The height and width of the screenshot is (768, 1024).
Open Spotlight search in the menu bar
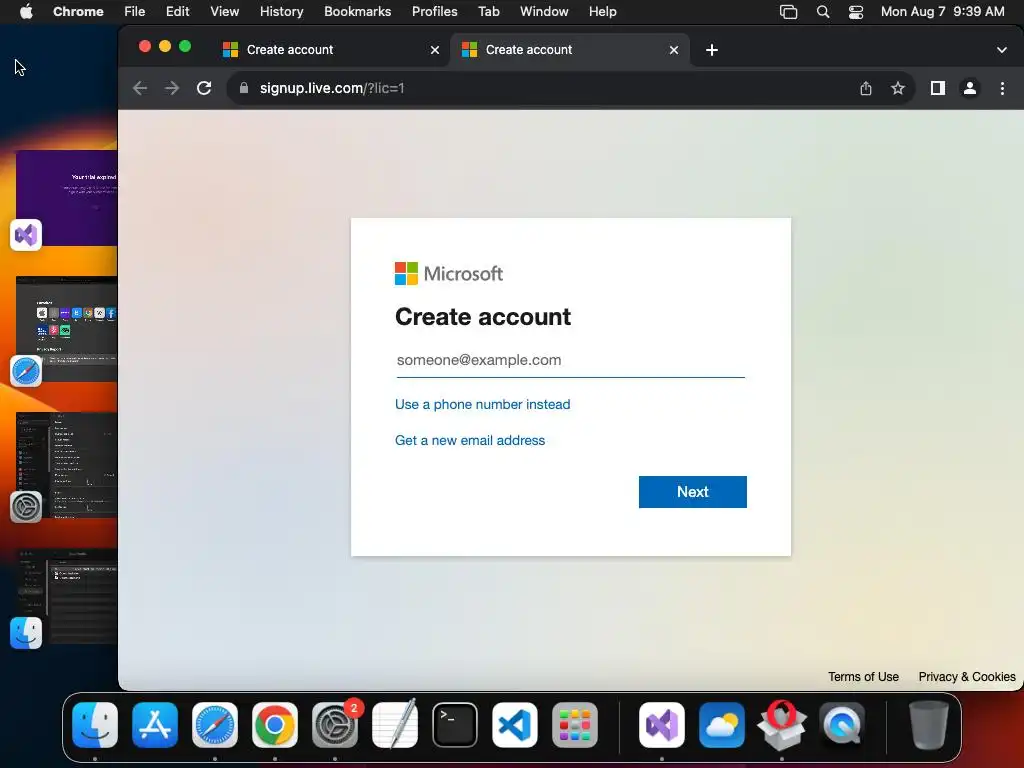pos(823,12)
